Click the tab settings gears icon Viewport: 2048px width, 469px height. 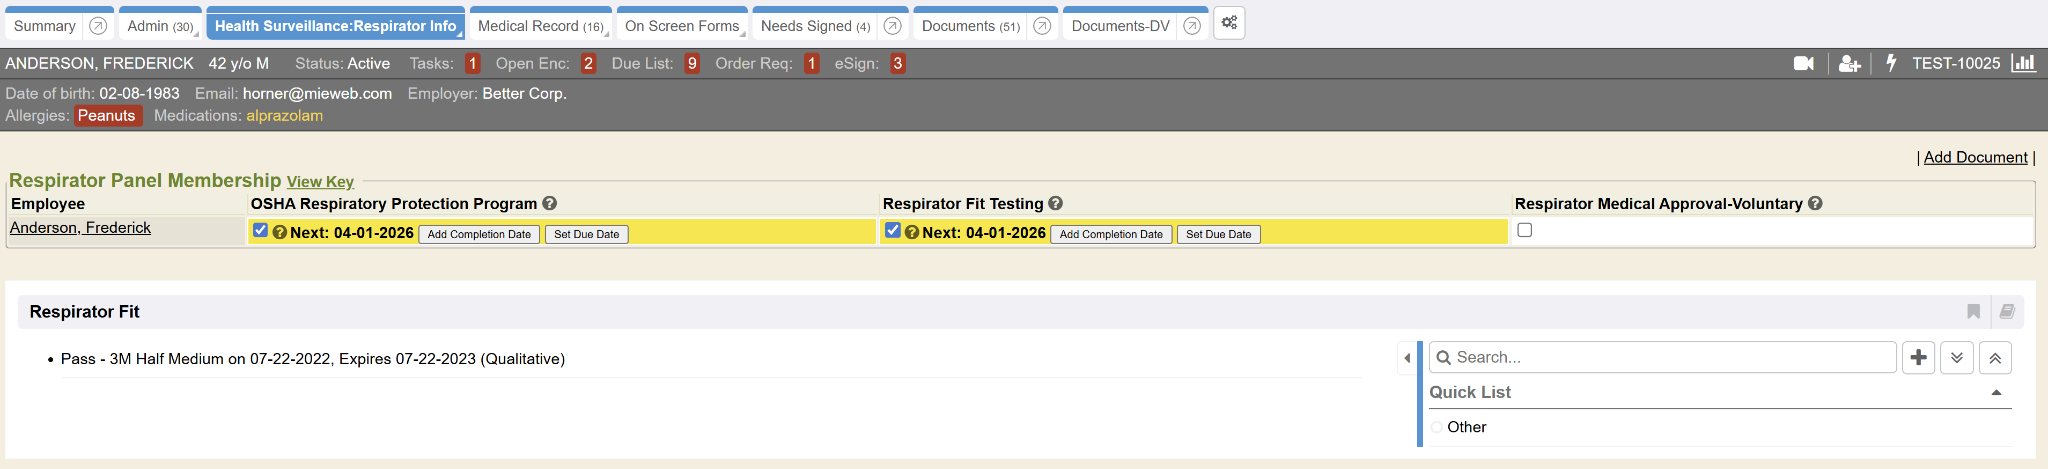point(1229,23)
